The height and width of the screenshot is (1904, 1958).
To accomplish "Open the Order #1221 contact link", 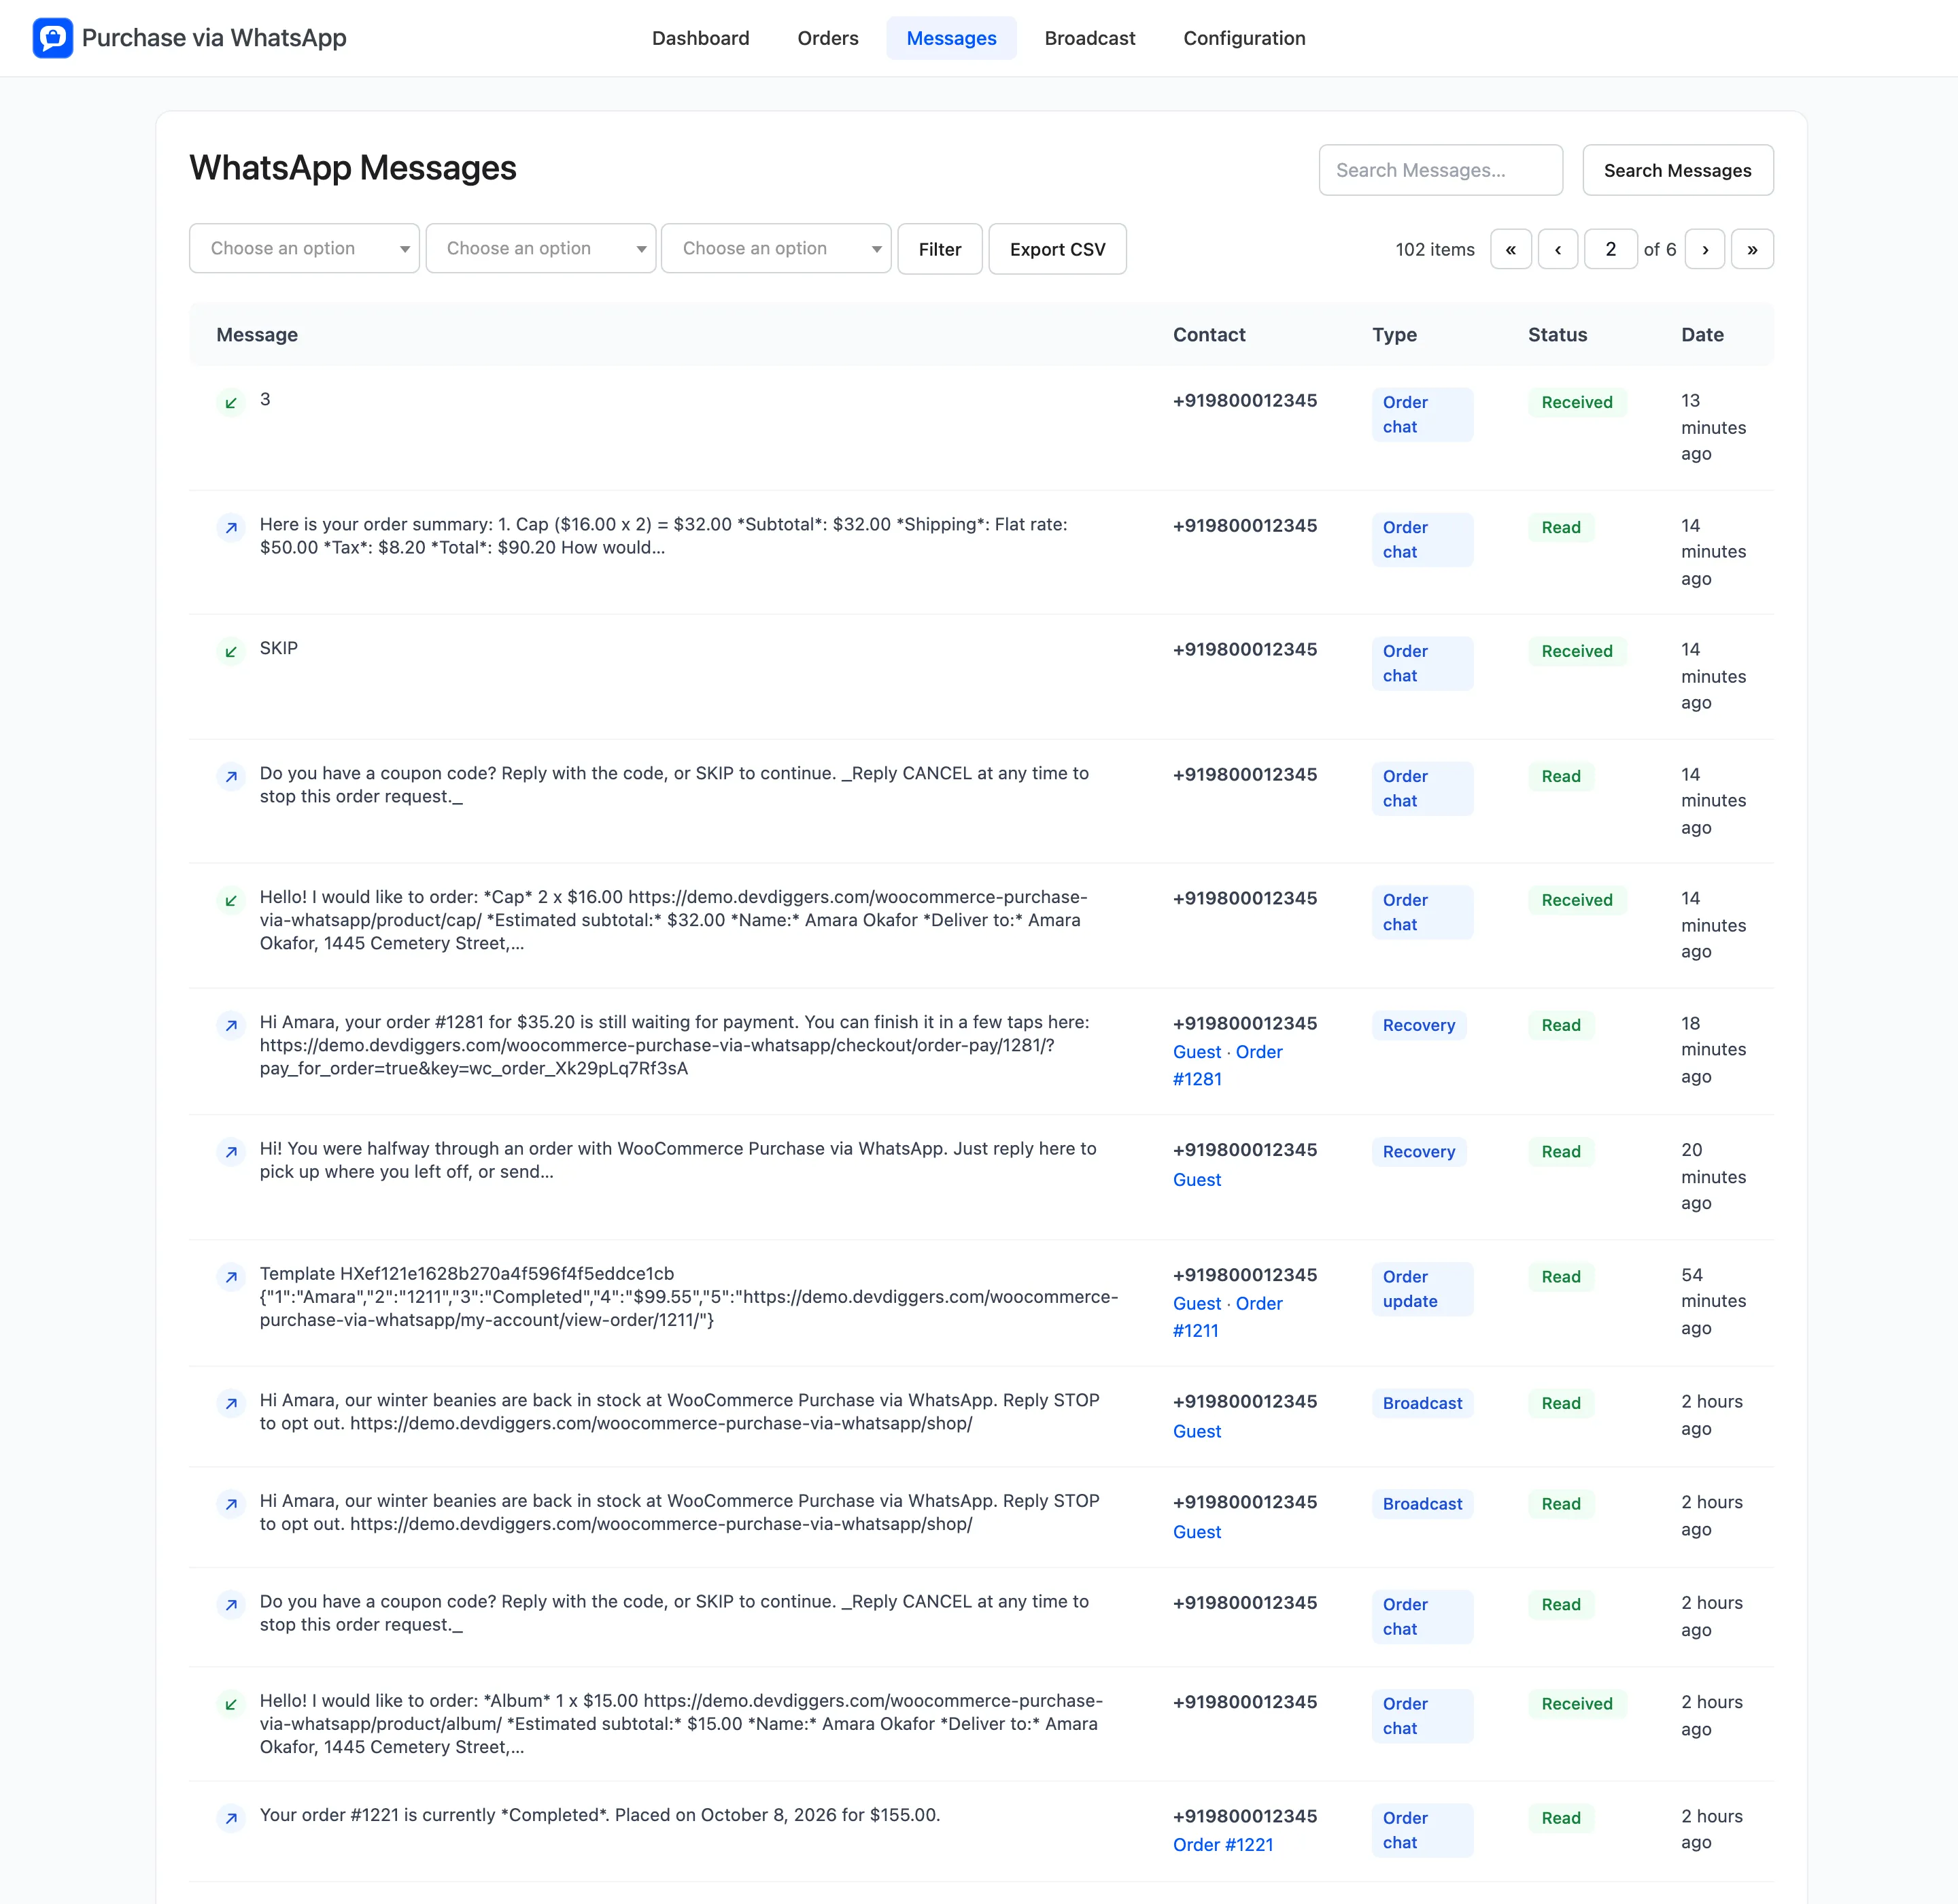I will [x=1223, y=1844].
